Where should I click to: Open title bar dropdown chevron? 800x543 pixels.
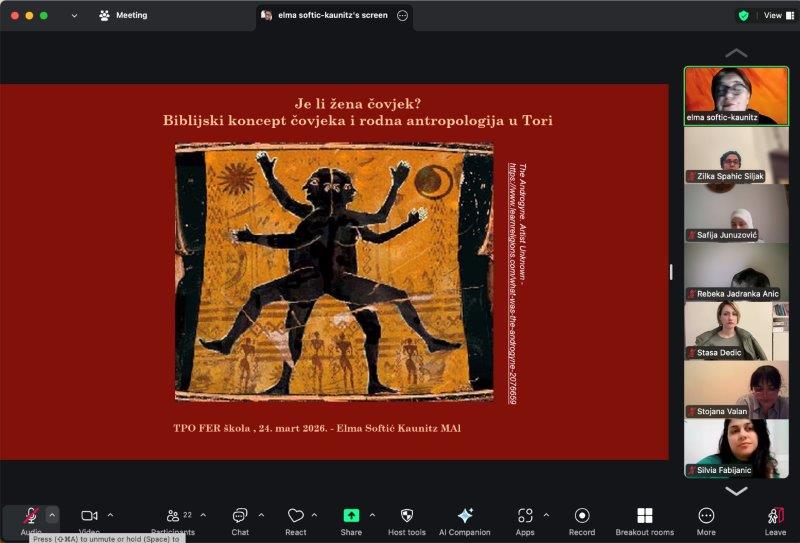[x=74, y=16]
